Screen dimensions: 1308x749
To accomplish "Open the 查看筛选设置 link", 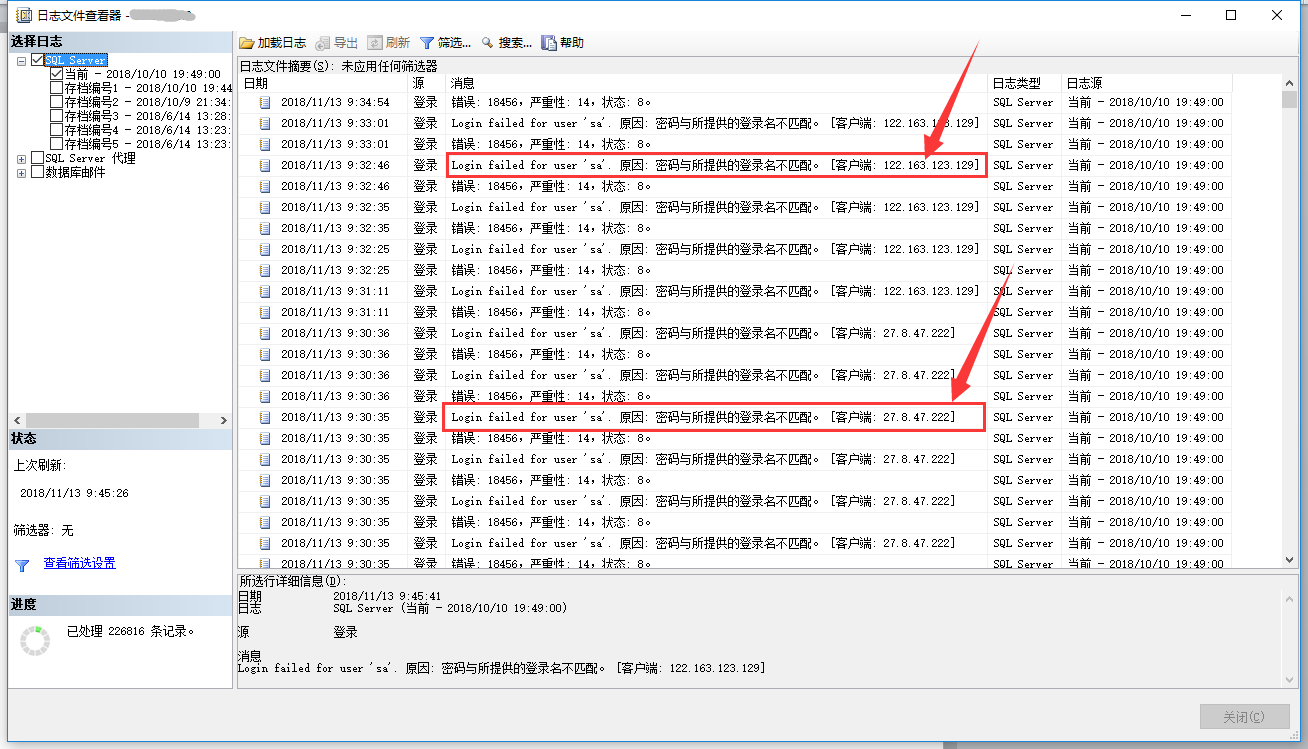I will tap(79, 563).
